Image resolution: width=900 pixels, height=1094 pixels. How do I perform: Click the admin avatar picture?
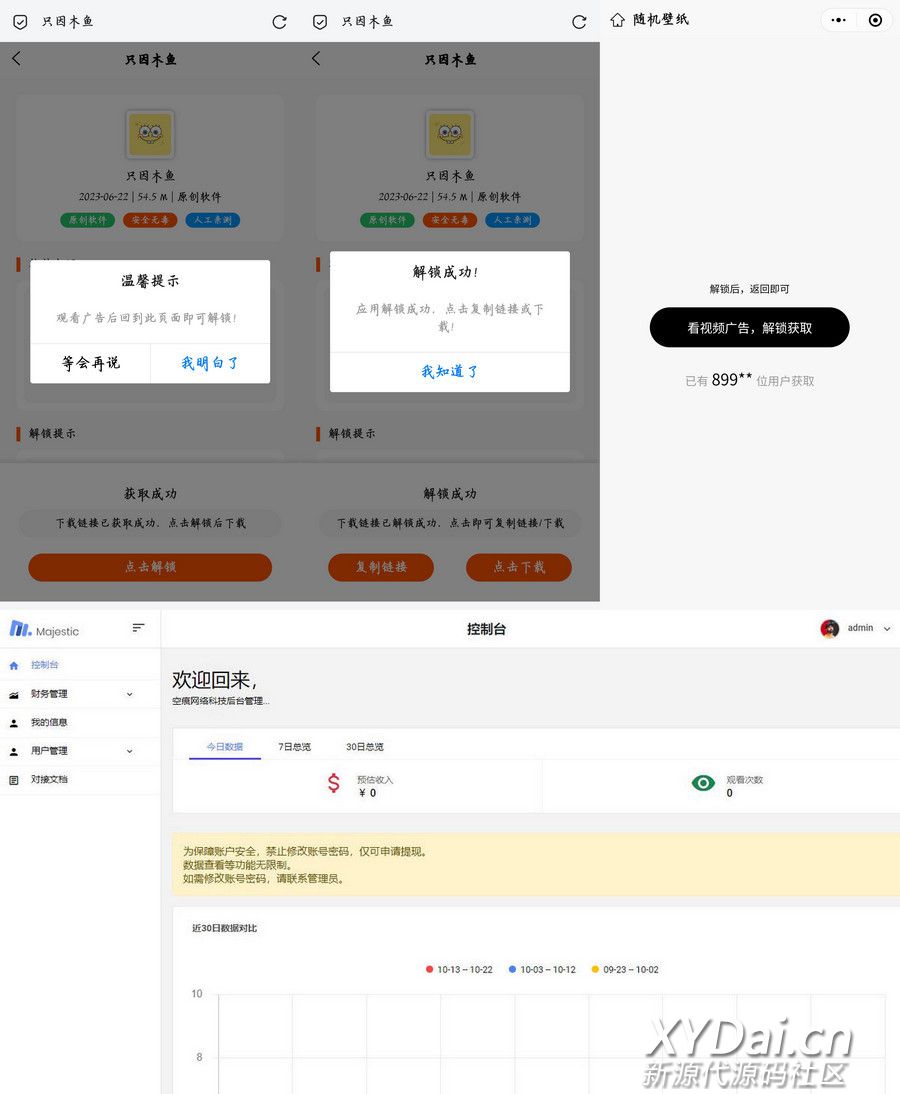point(829,628)
